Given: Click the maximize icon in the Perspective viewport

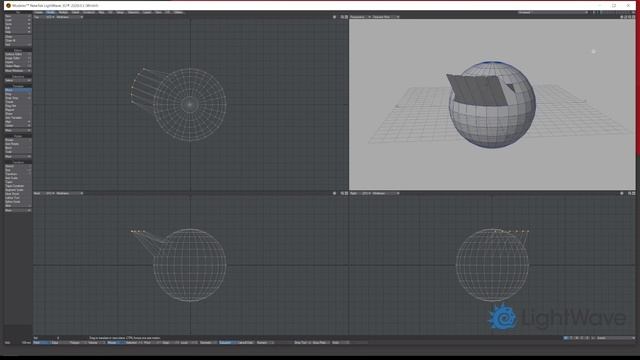Looking at the screenshot, I should (633, 17).
